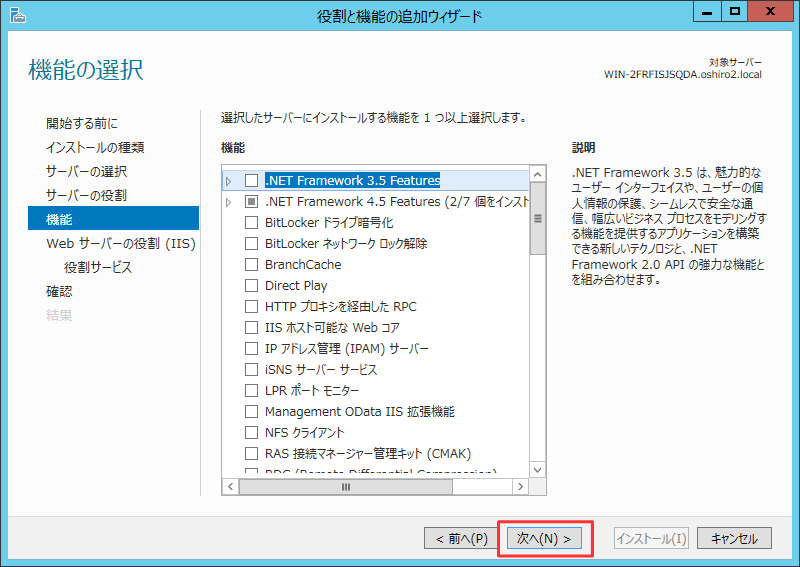This screenshot has width=800, height=567.
Task: Open 役割サービス step
Action: [98, 267]
